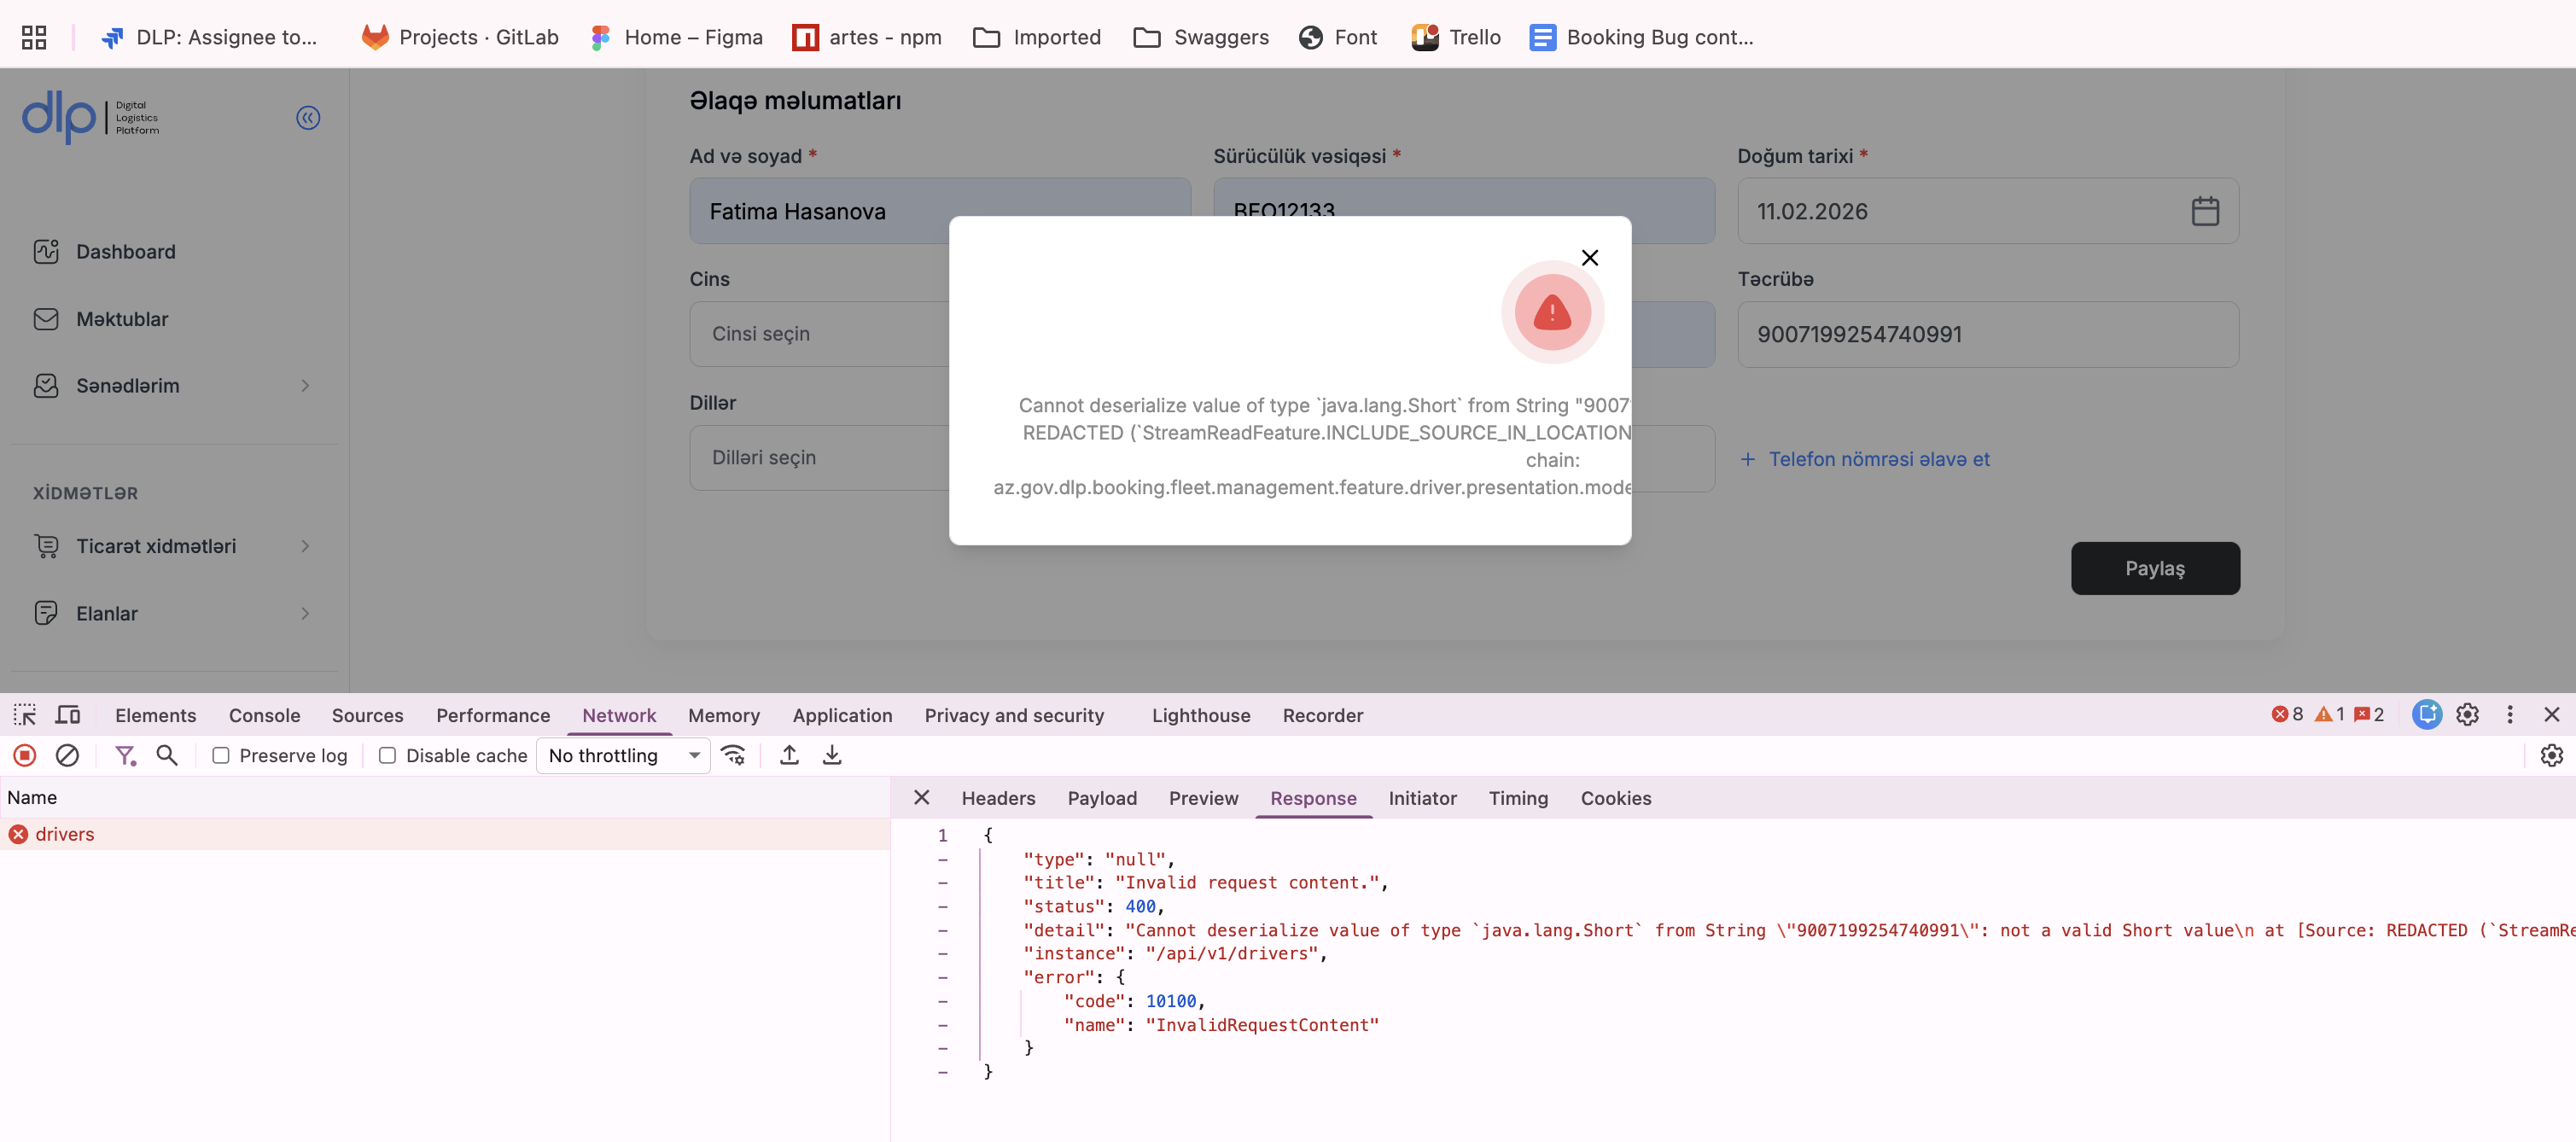The width and height of the screenshot is (2576, 1142).
Task: Close the request details pane
Action: tap(921, 798)
